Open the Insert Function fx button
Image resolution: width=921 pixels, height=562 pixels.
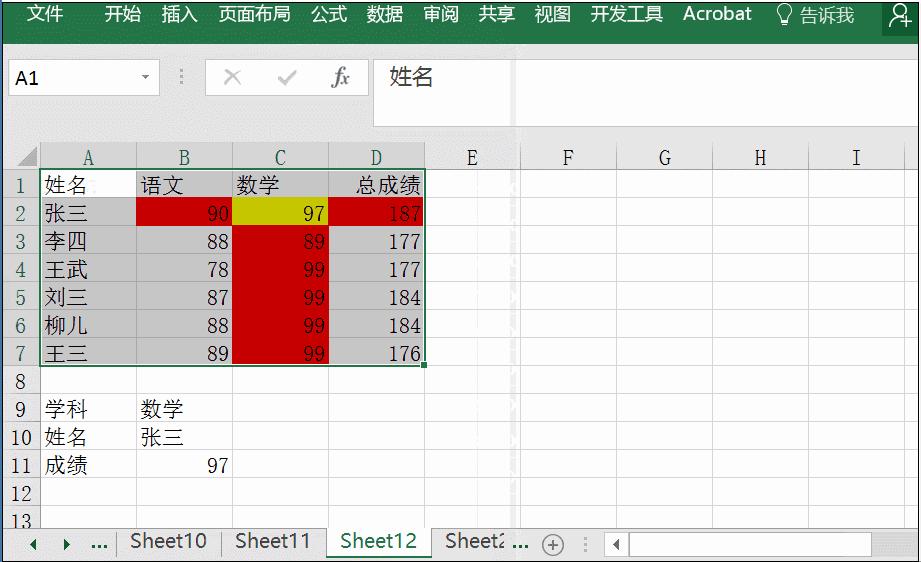tap(340, 77)
